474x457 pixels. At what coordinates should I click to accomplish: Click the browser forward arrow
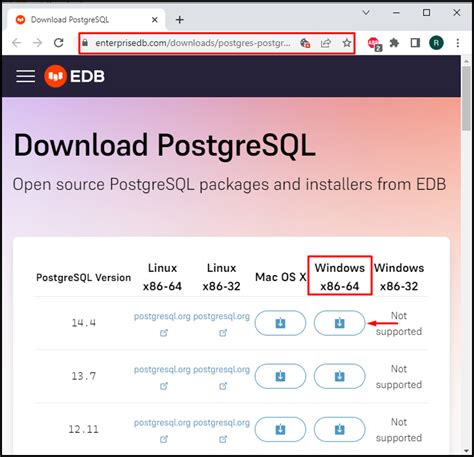point(37,43)
